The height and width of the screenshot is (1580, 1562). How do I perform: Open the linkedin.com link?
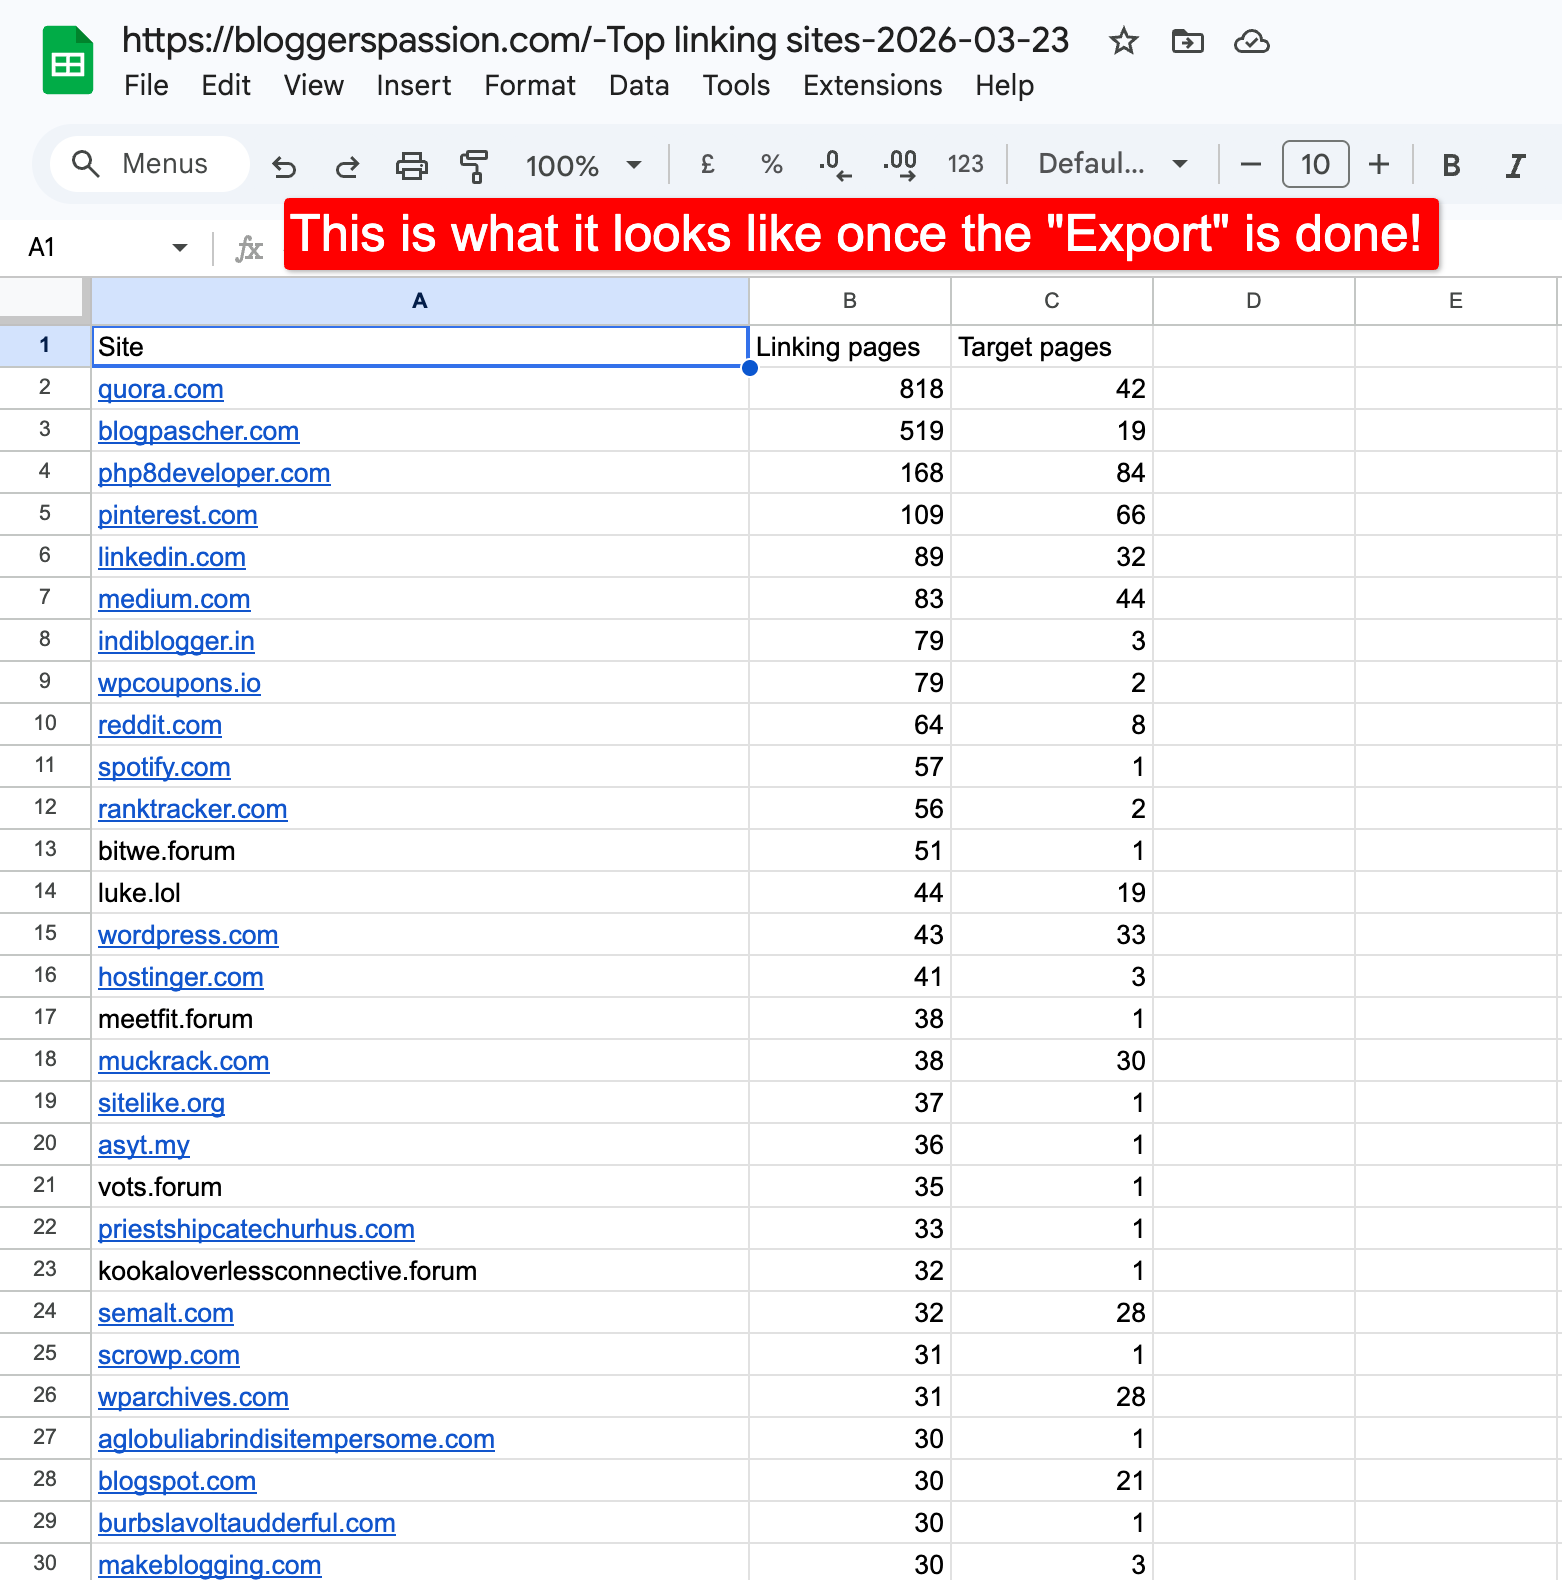(x=172, y=558)
